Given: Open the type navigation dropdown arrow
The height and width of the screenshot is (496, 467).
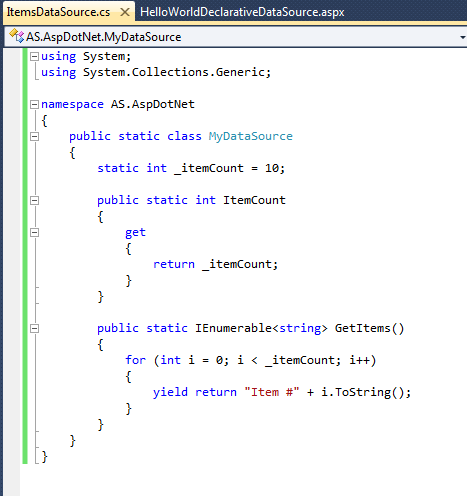Looking at the screenshot, I should [463, 37].
